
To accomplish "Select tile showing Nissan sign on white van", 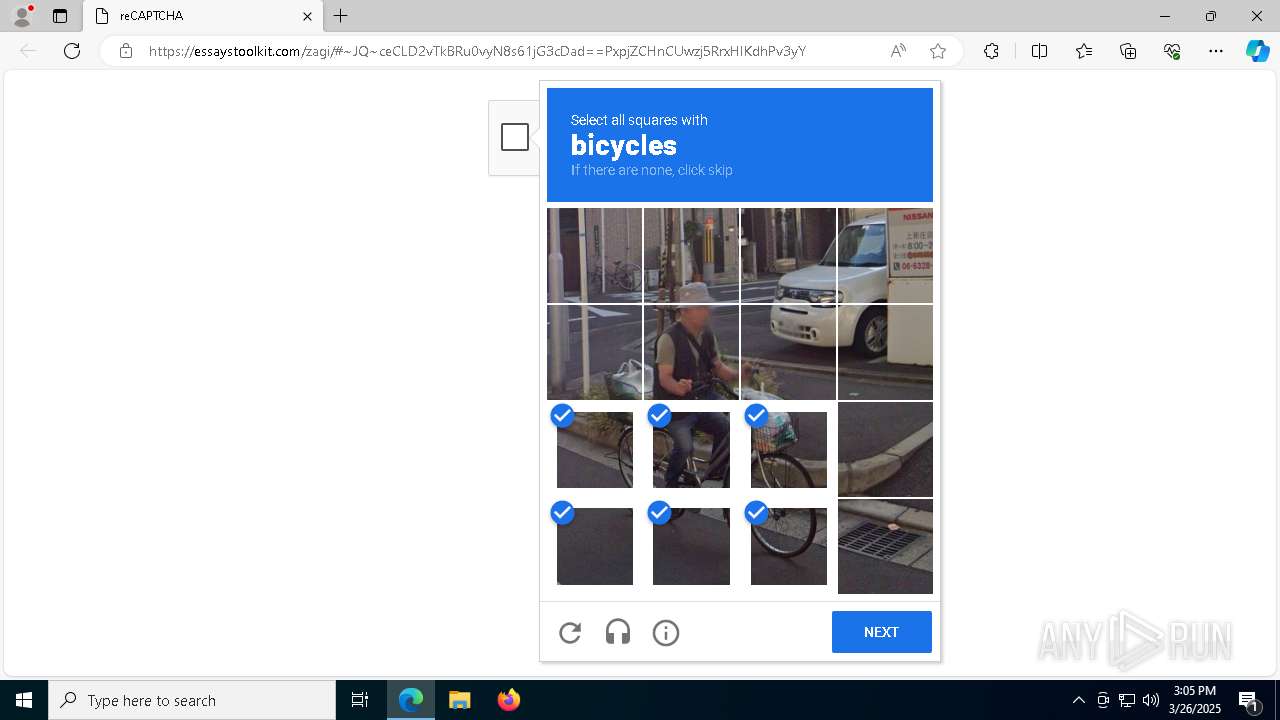I will [885, 255].
